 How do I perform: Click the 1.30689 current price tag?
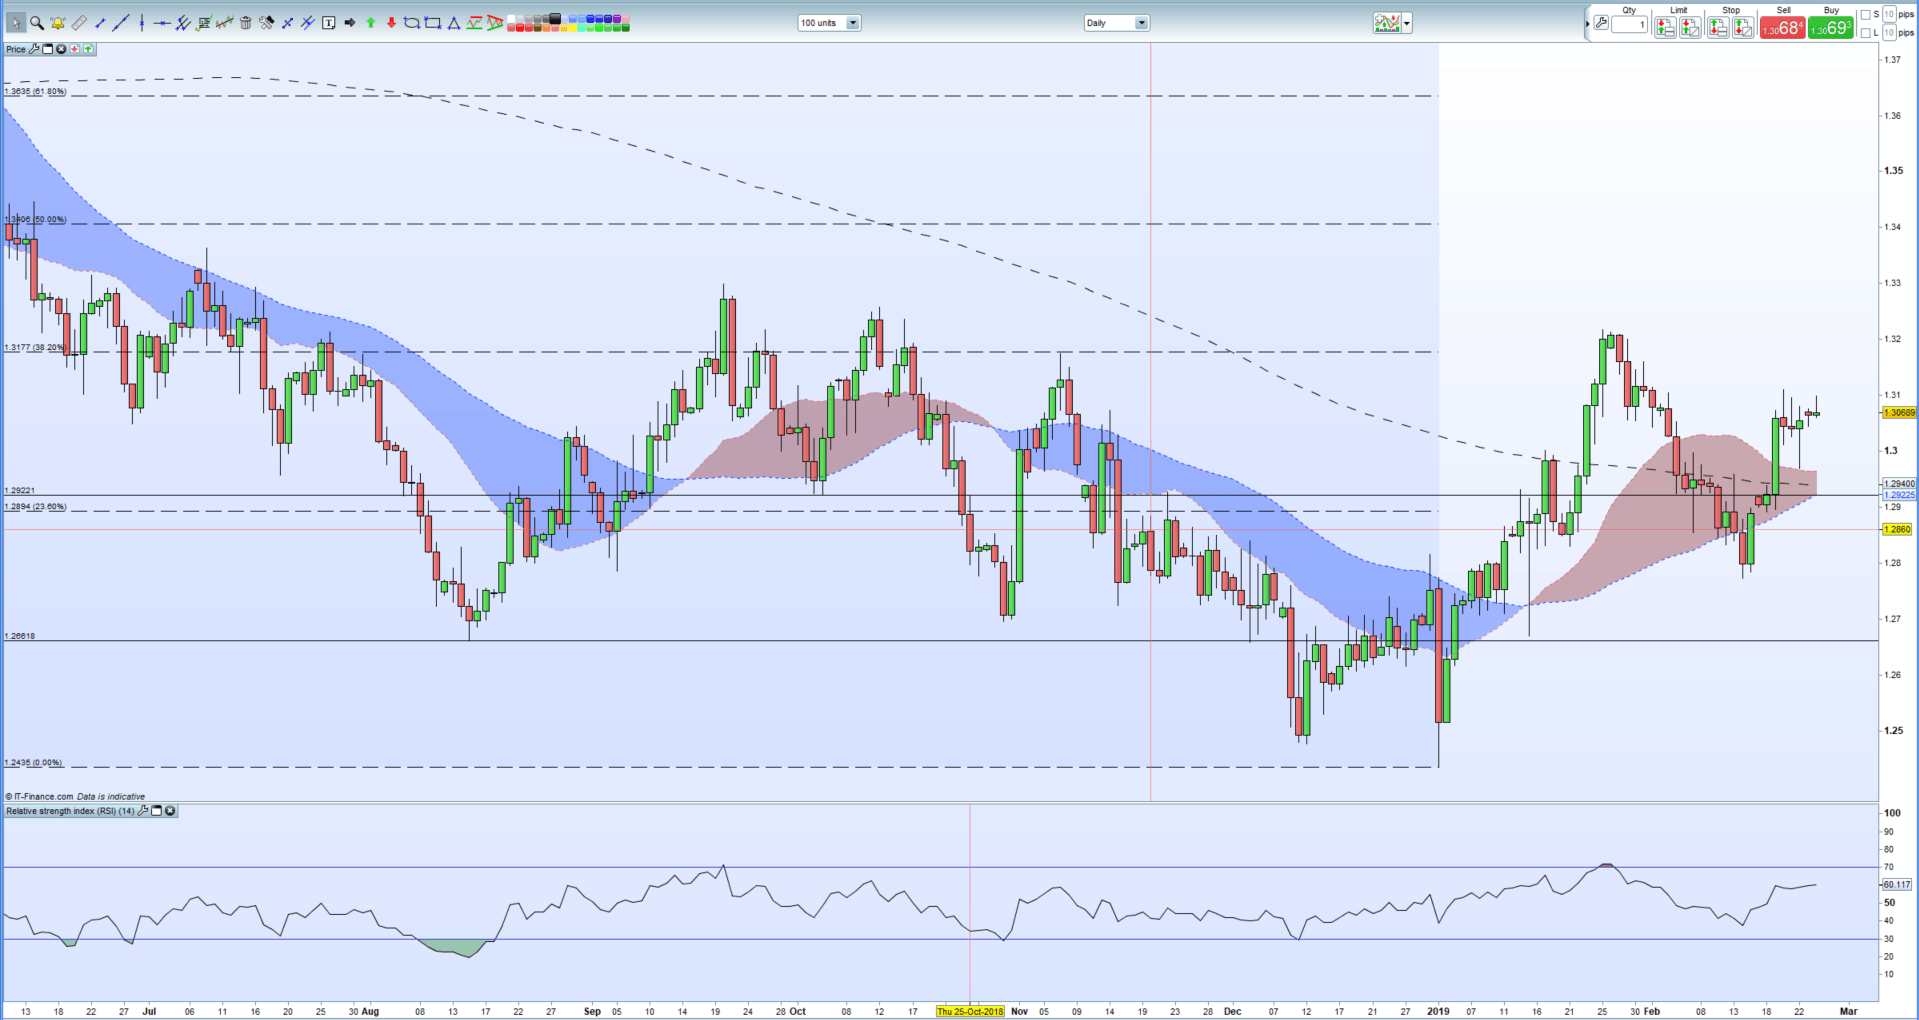pos(1899,412)
